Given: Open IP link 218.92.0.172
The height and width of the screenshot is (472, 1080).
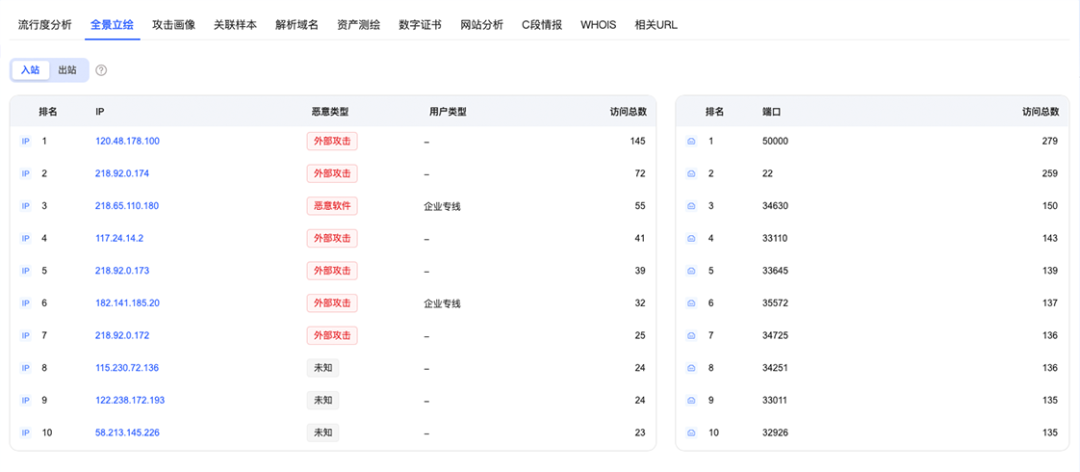Looking at the screenshot, I should 122,336.
